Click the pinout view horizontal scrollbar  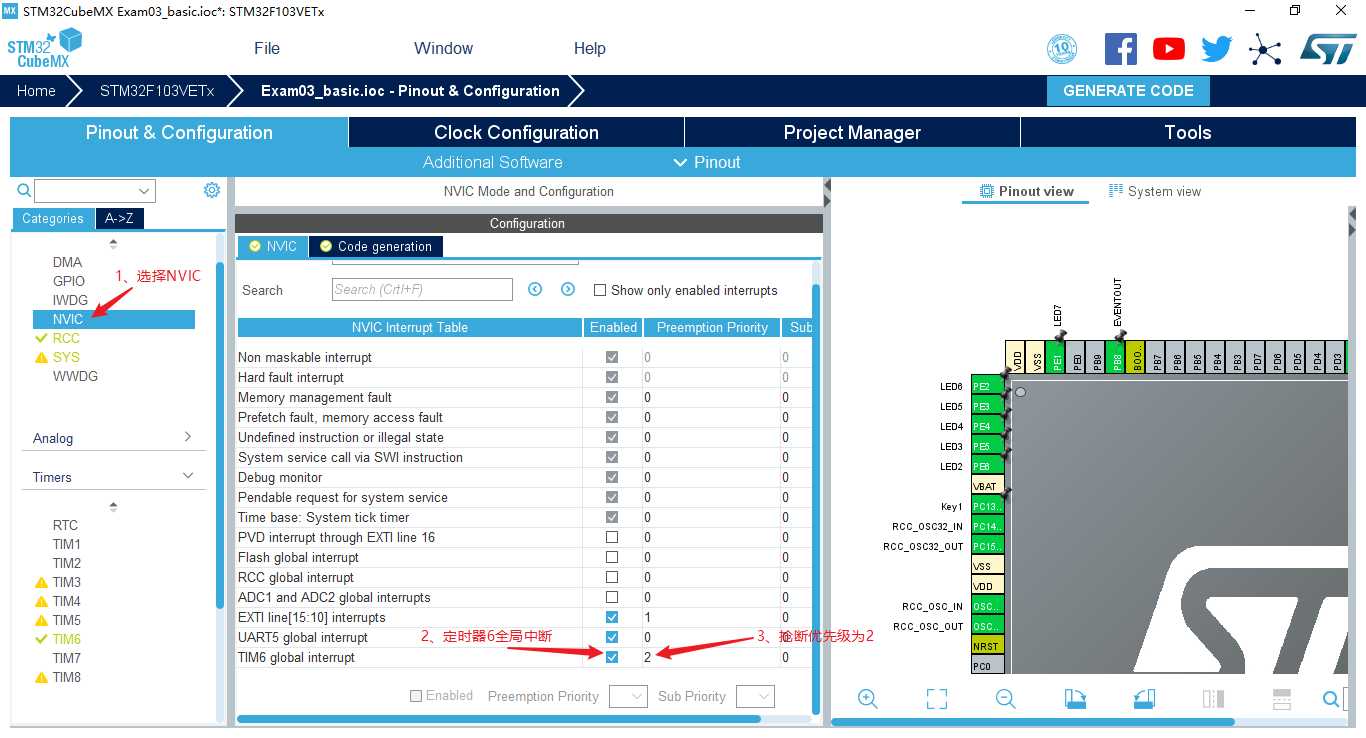click(1033, 721)
